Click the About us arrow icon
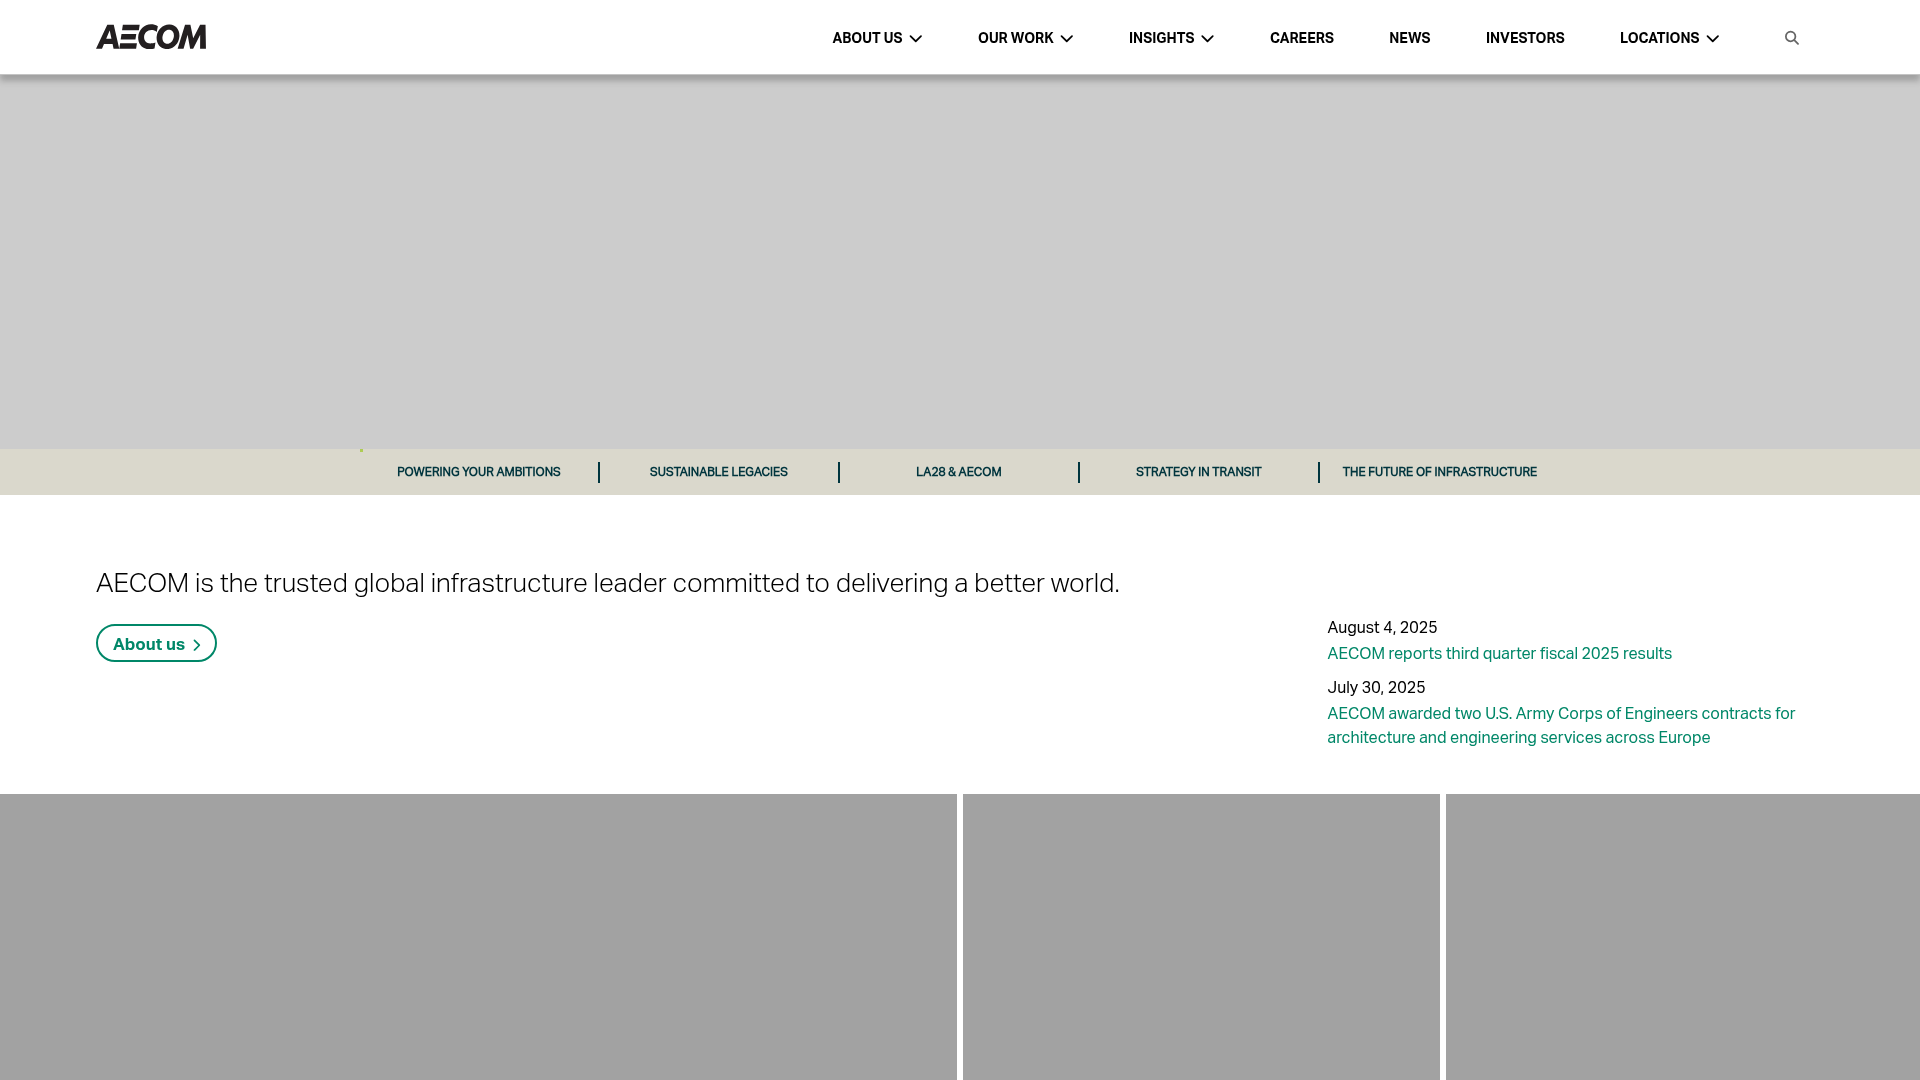This screenshot has height=1080, width=1920. [x=197, y=644]
